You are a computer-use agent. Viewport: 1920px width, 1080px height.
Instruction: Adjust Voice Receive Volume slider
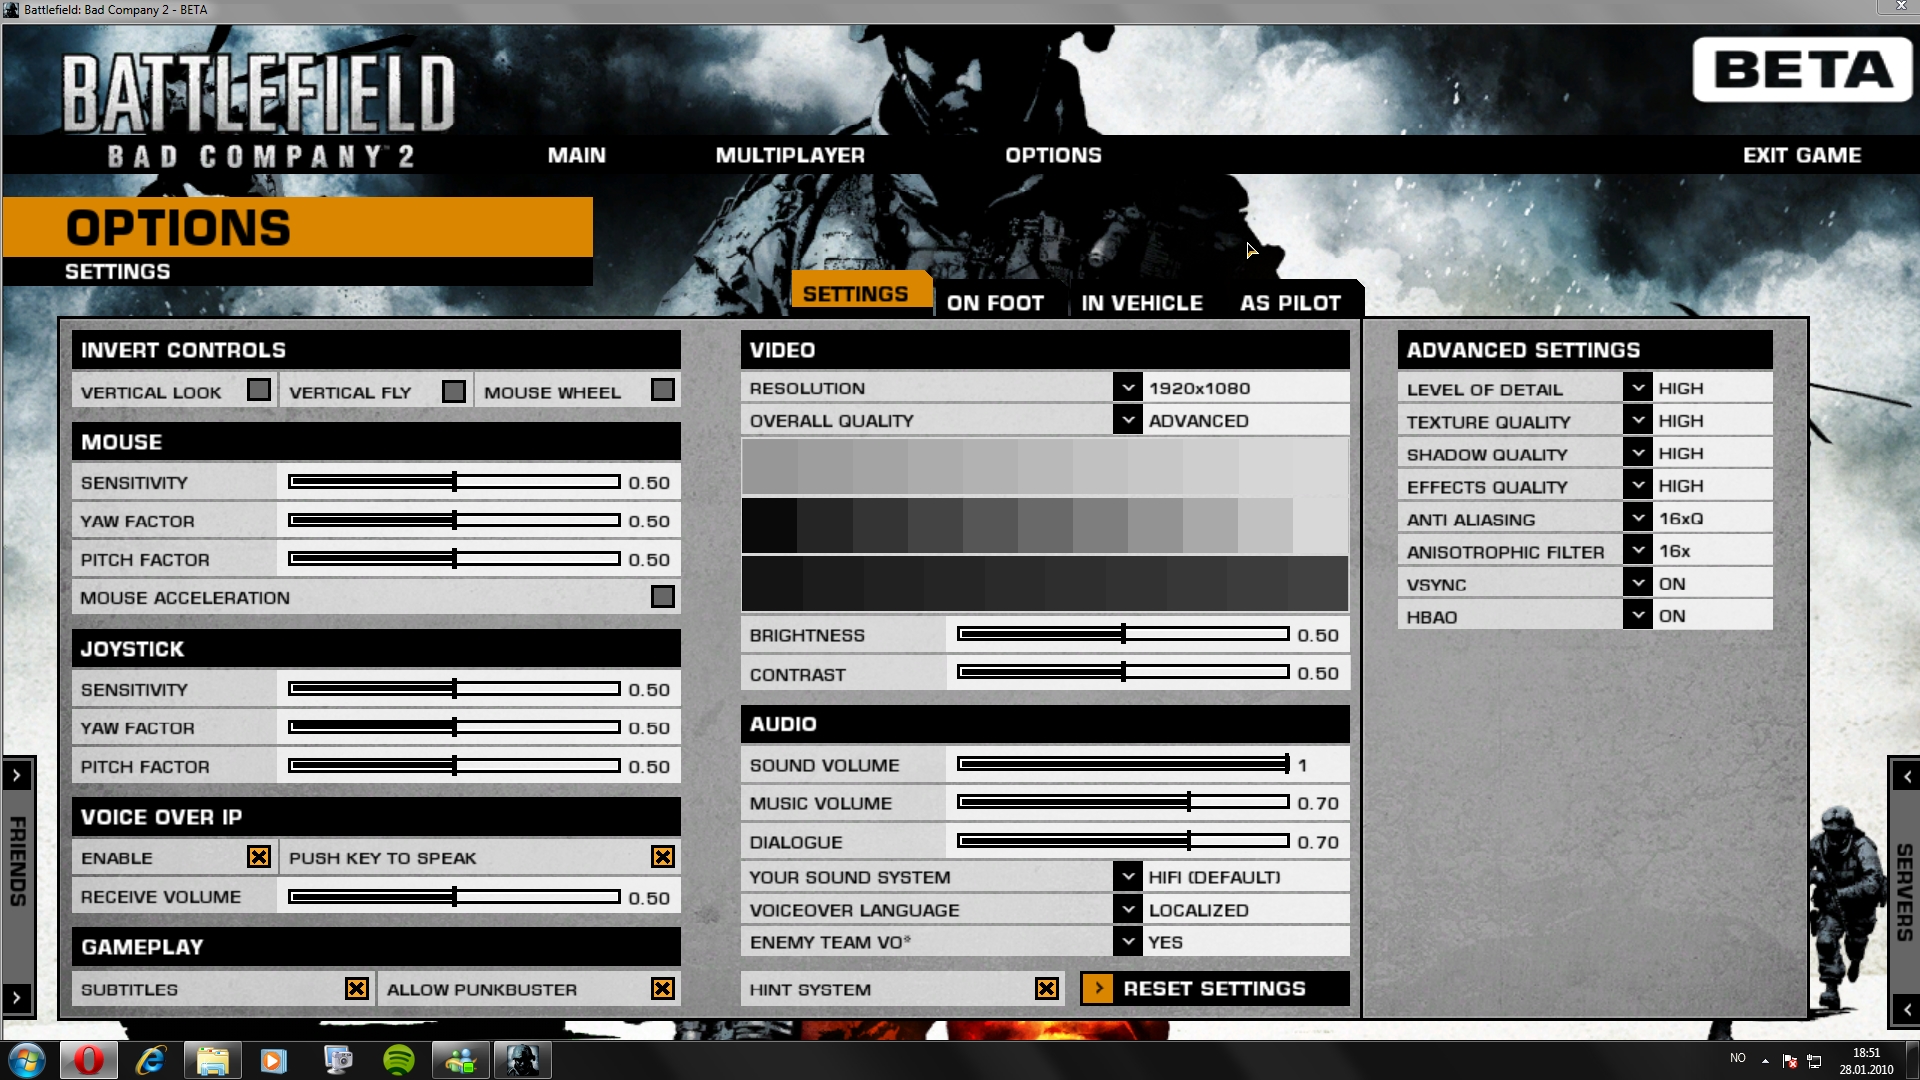click(x=455, y=897)
